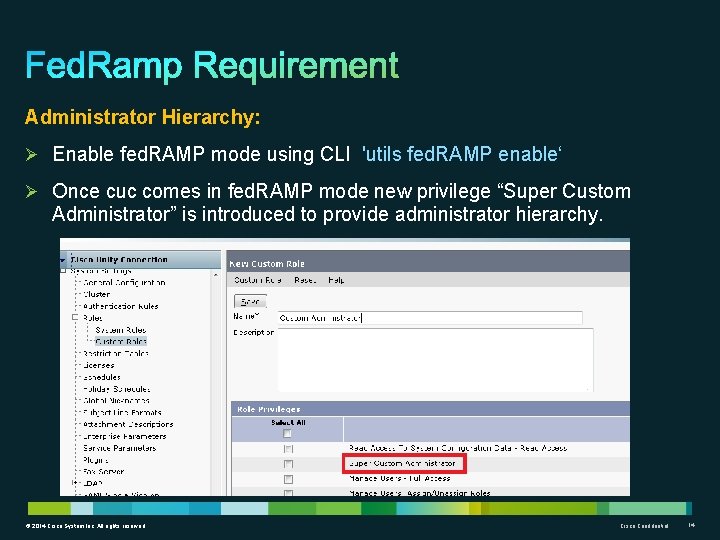Open Subject Line Formats in the tree
This screenshot has height=540, width=720.
[122, 412]
